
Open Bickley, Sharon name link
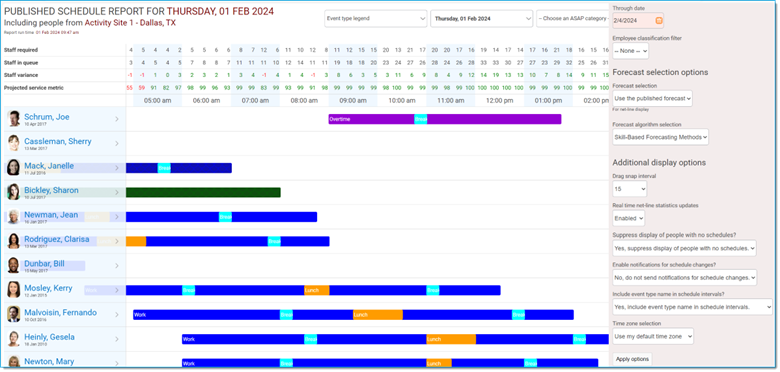pyautogui.click(x=51, y=190)
